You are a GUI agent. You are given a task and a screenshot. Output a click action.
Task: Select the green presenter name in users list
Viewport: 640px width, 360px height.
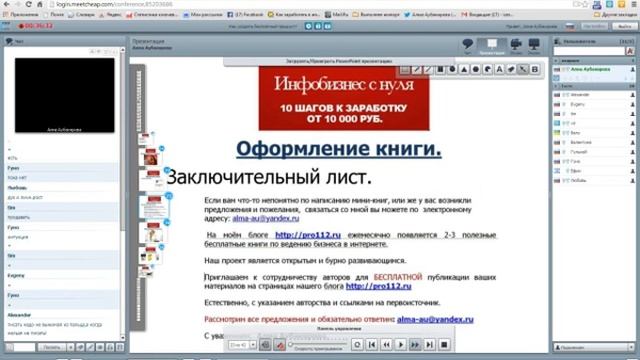pyautogui.click(x=590, y=69)
